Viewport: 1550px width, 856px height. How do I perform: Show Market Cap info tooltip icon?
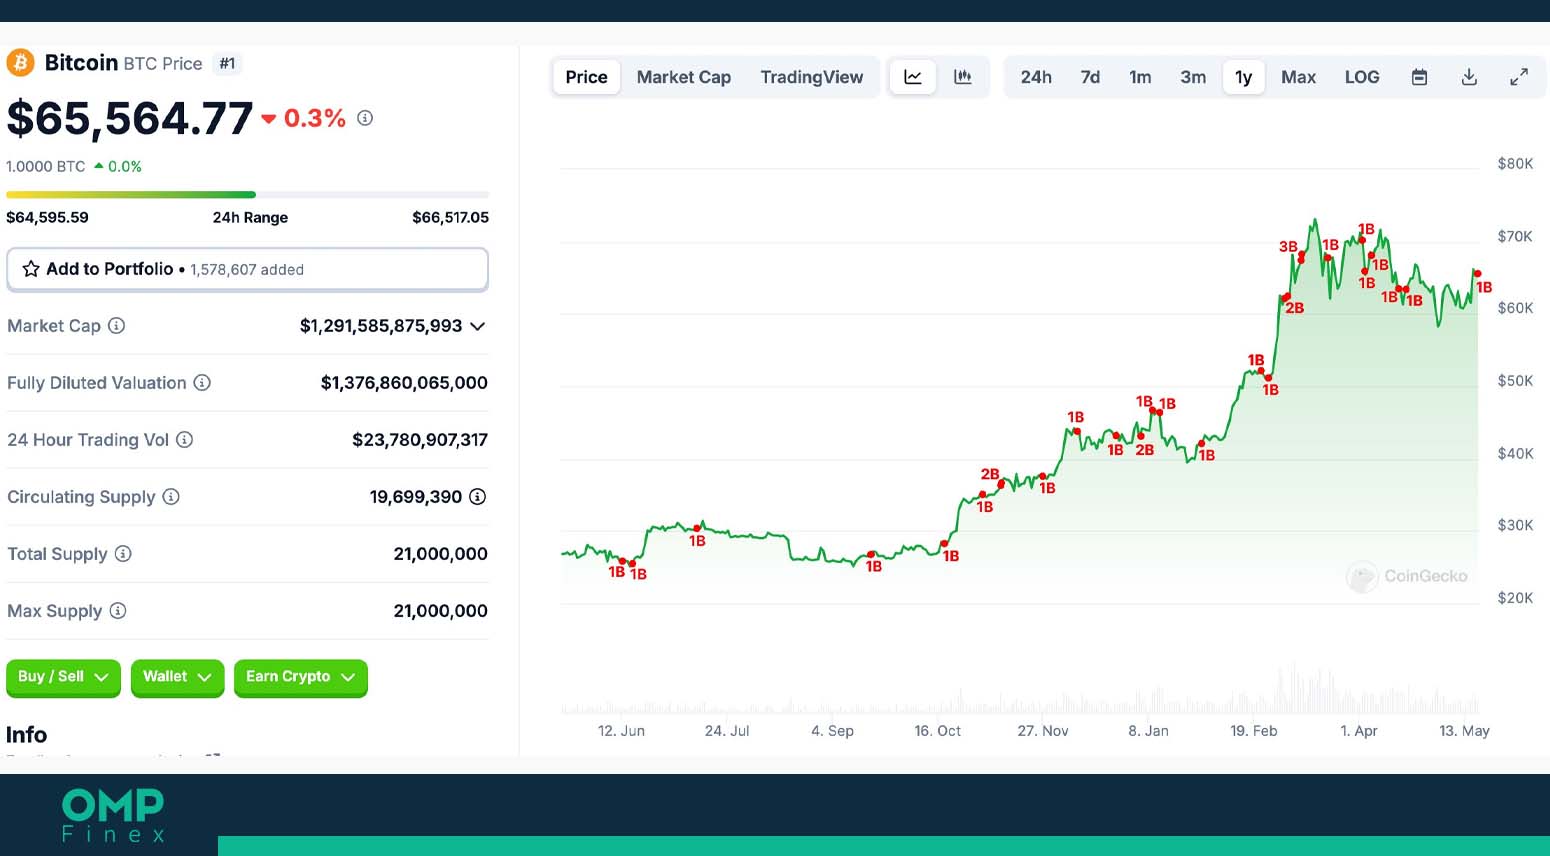117,326
